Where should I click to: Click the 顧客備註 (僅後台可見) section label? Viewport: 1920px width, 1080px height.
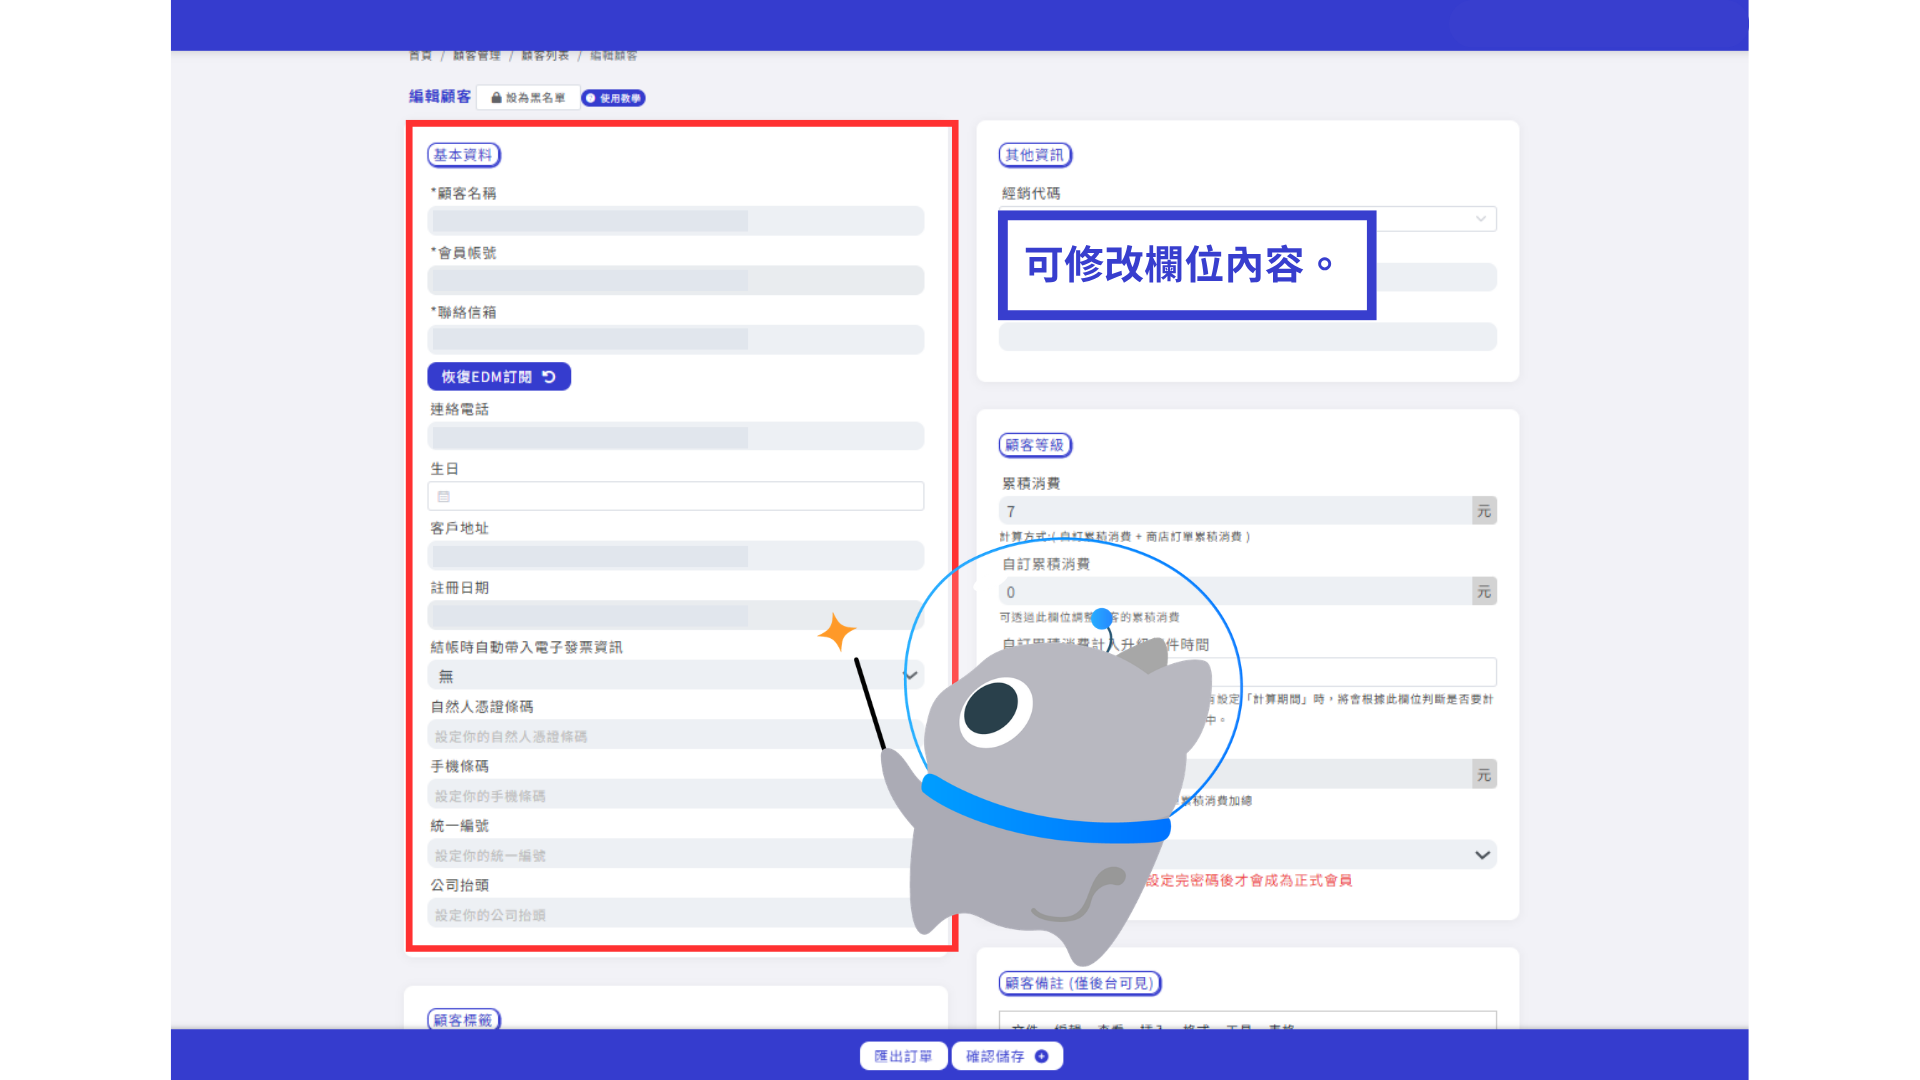[1080, 983]
